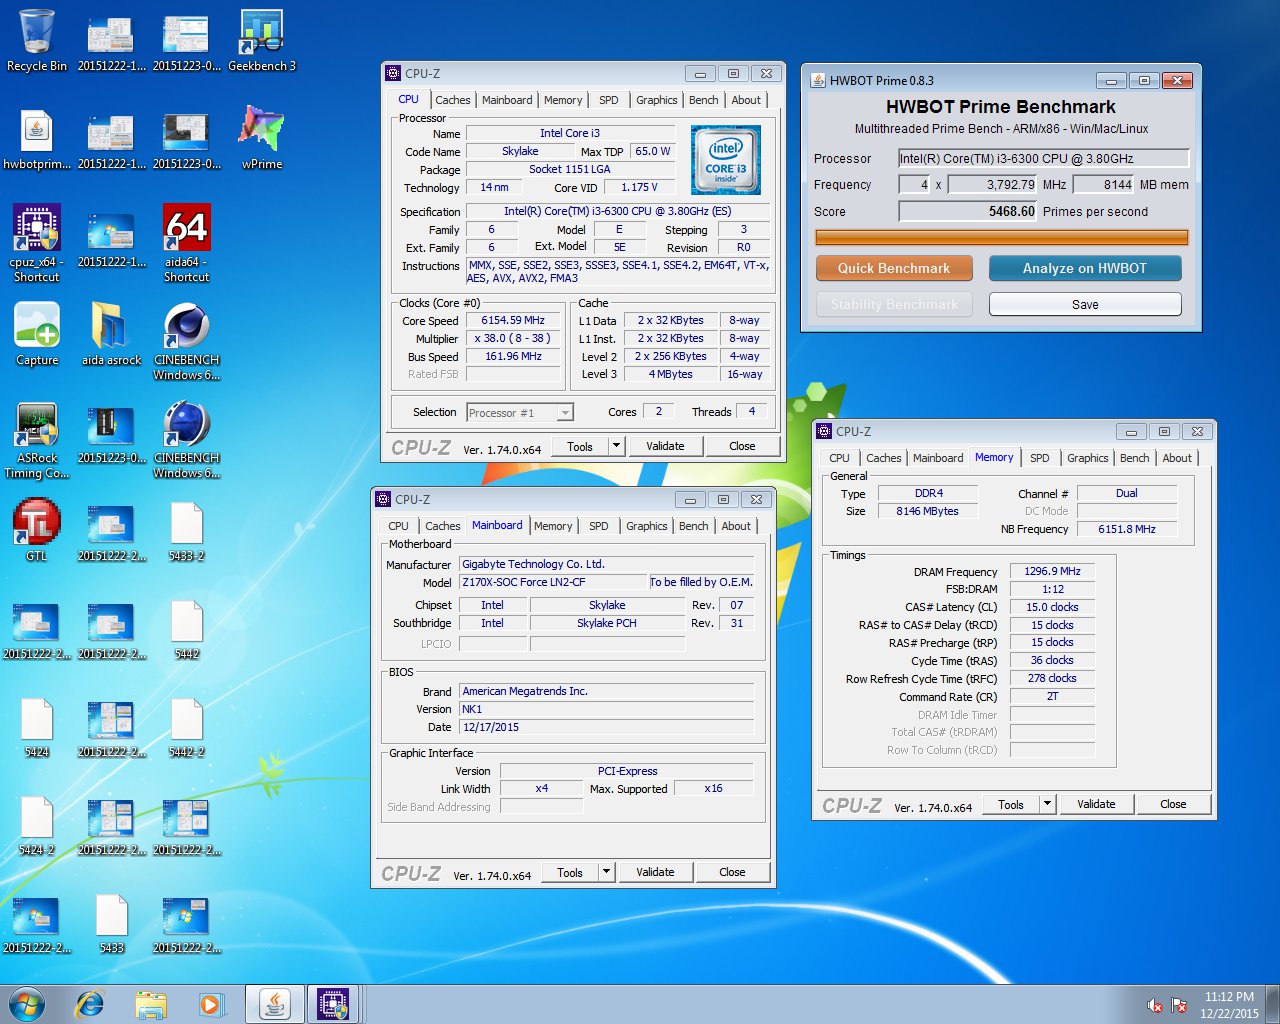The height and width of the screenshot is (1024, 1280).
Task: Switch to Caches tab in CPU window
Action: click(x=452, y=100)
